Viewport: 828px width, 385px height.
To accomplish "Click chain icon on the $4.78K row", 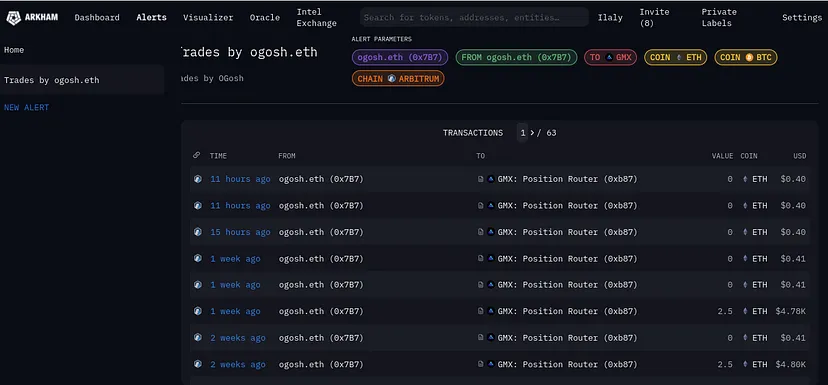I will click(197, 311).
